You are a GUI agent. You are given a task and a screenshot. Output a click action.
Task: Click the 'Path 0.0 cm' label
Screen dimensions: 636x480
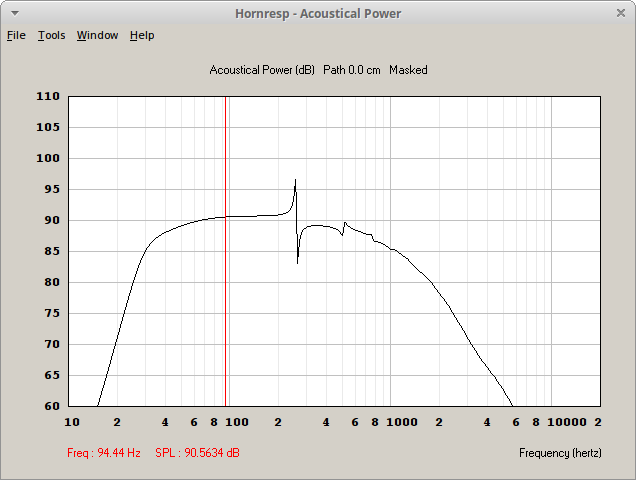352,70
